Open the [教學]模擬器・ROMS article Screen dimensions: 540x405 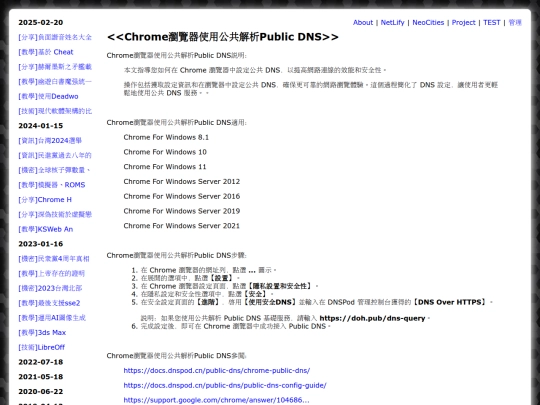tap(52, 185)
